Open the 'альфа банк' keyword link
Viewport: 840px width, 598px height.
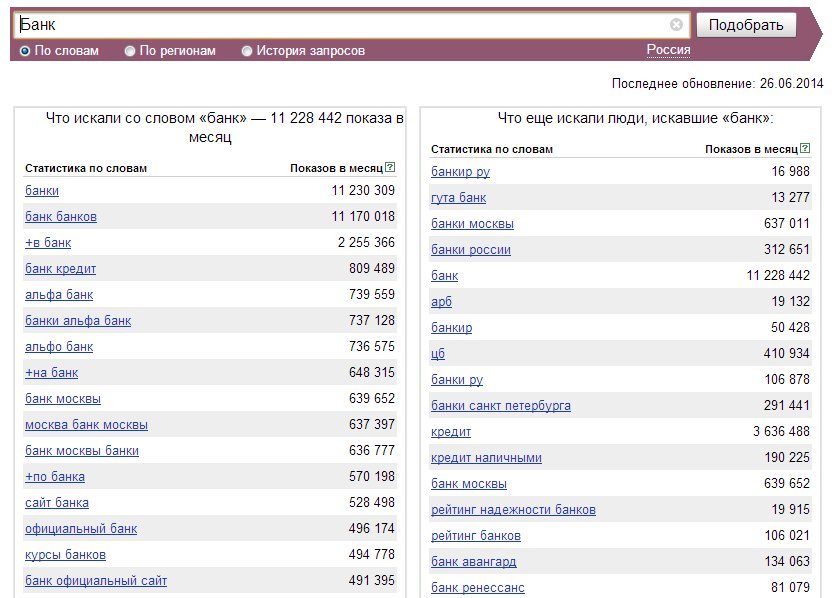(x=59, y=295)
